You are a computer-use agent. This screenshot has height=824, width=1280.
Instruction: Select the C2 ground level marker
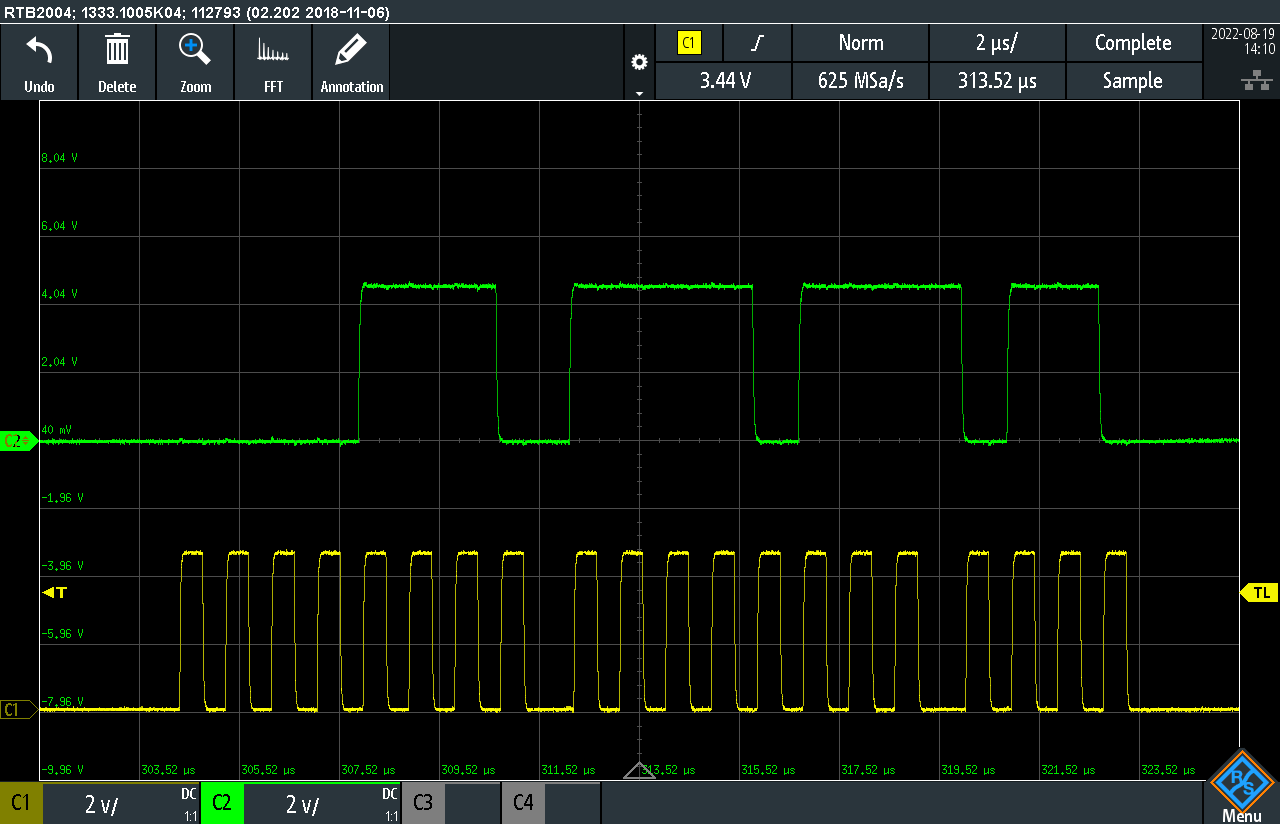pos(19,440)
